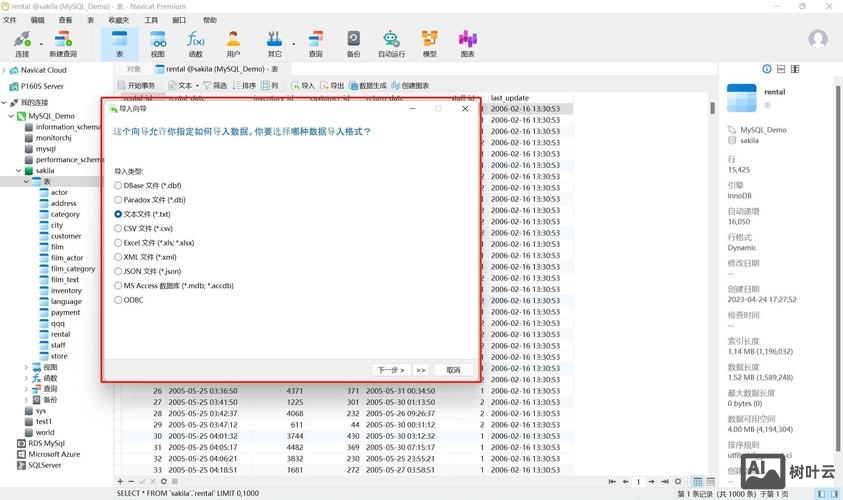Click the 函数 (Function) toolbar icon
The image size is (843, 500).
pos(195,42)
